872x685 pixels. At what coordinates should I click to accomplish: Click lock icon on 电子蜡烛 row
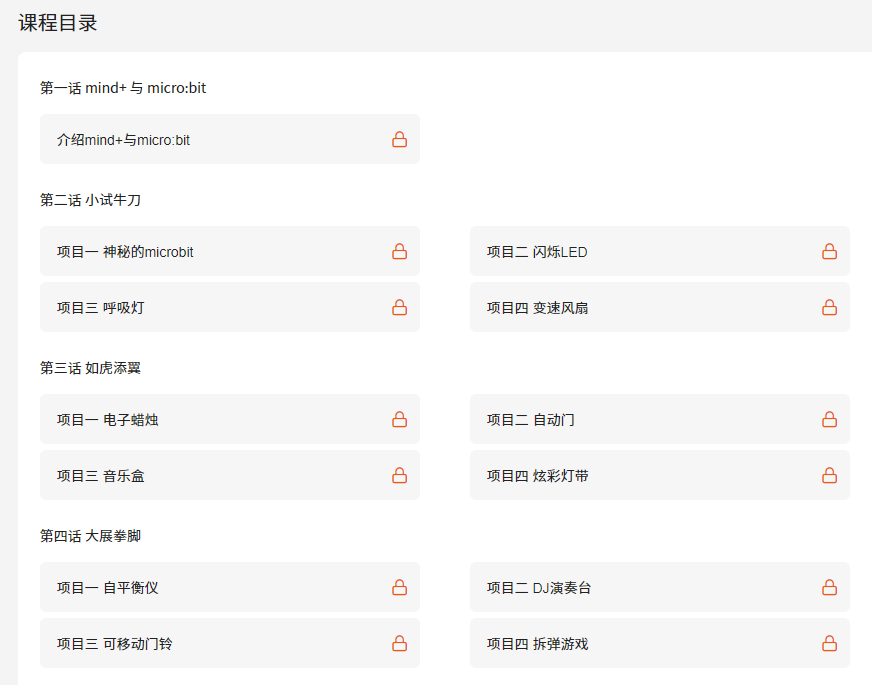399,420
